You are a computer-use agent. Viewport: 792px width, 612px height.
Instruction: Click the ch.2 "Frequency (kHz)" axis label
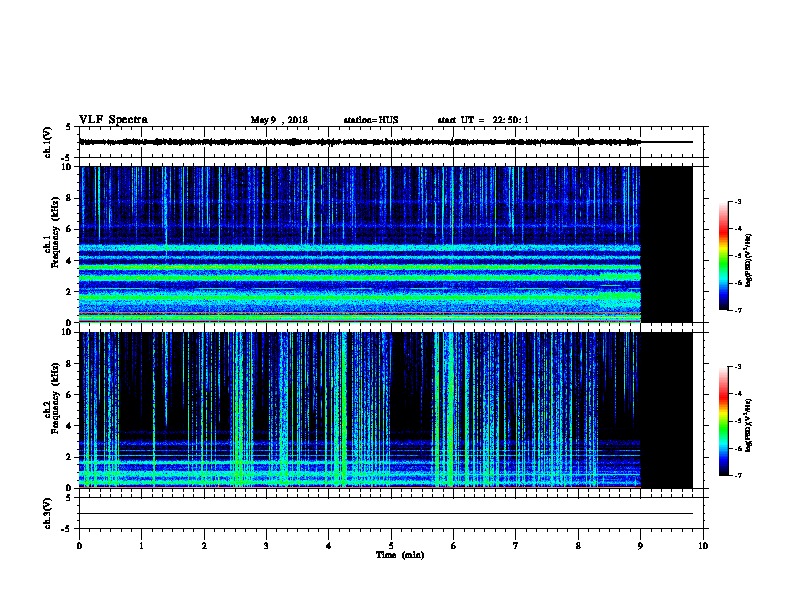click(55, 398)
